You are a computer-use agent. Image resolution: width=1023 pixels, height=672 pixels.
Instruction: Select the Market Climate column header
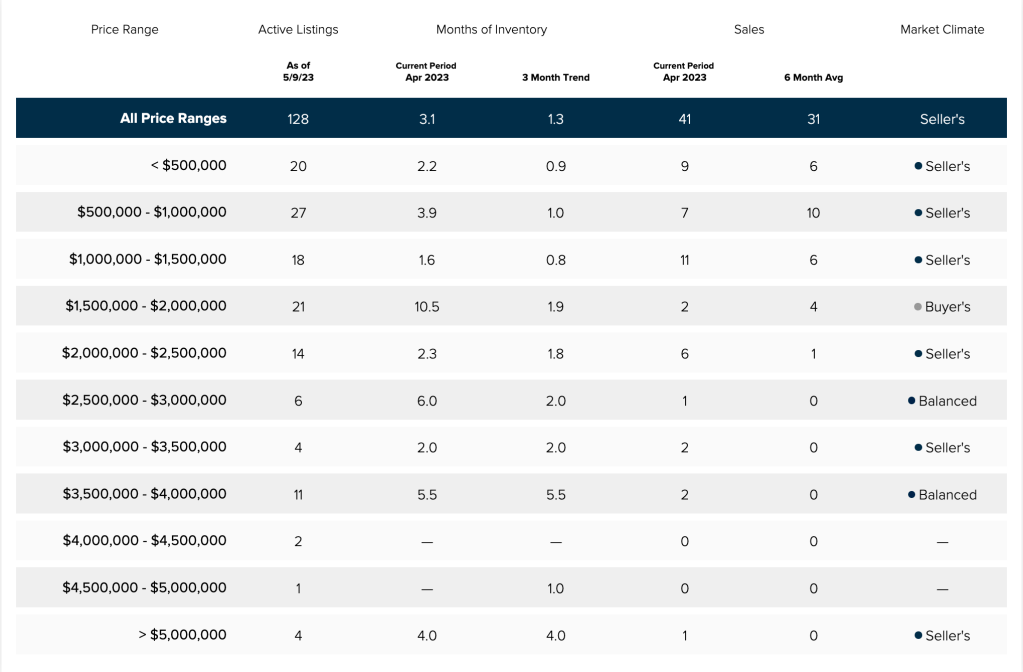[x=942, y=30]
